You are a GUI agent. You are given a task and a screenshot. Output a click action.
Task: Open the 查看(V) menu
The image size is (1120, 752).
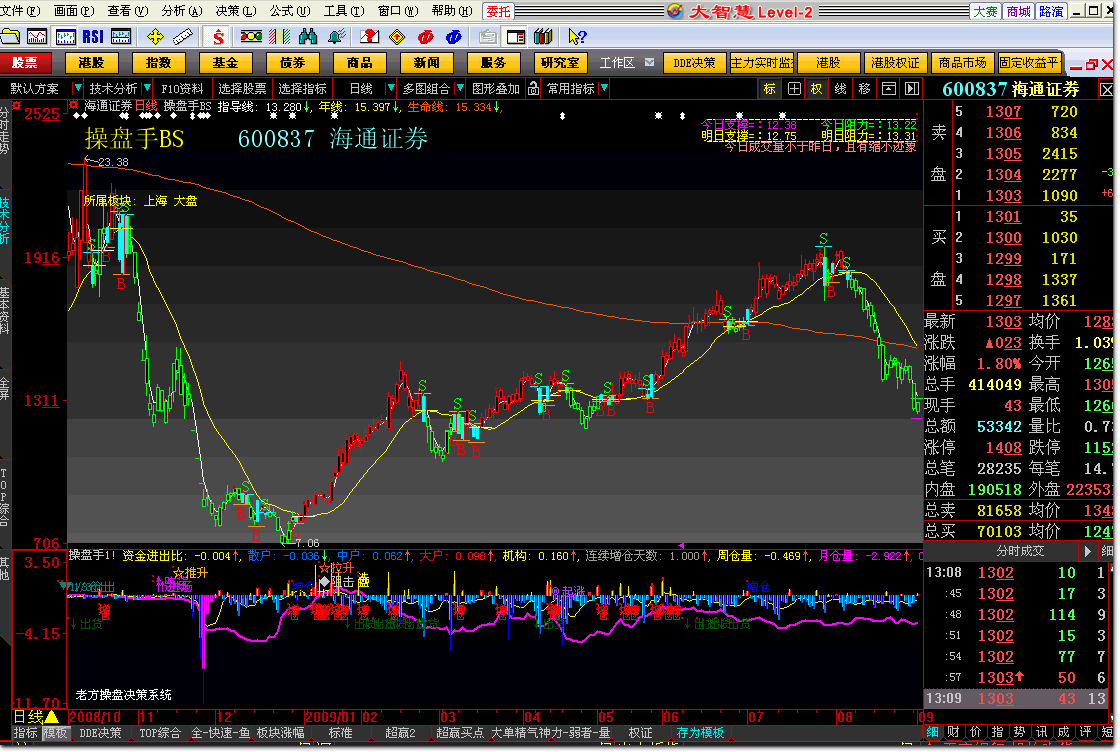[128, 11]
